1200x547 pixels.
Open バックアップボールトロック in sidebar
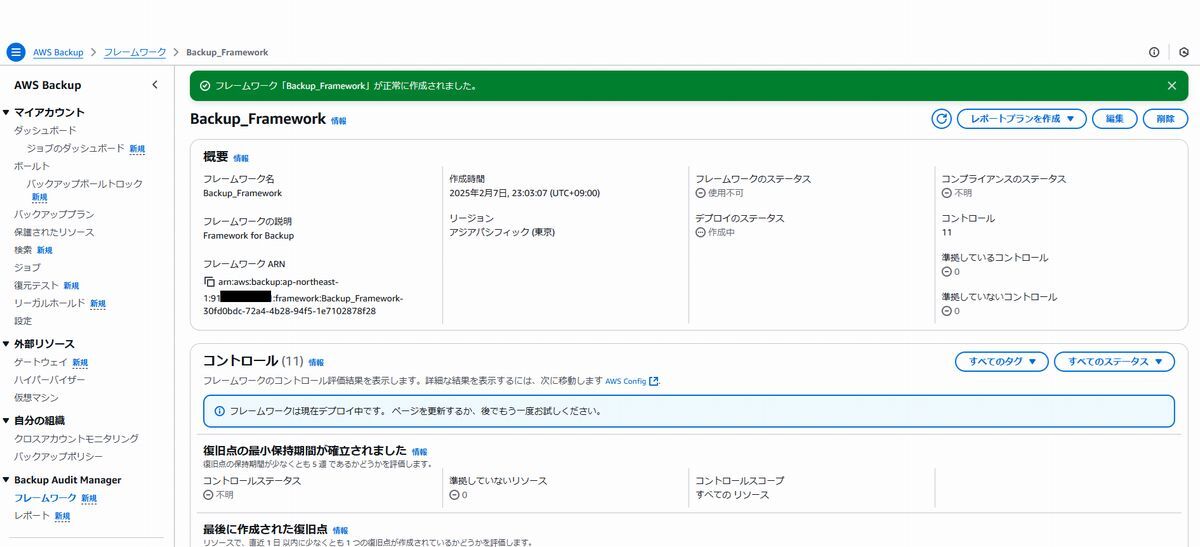pyautogui.click(x=84, y=184)
